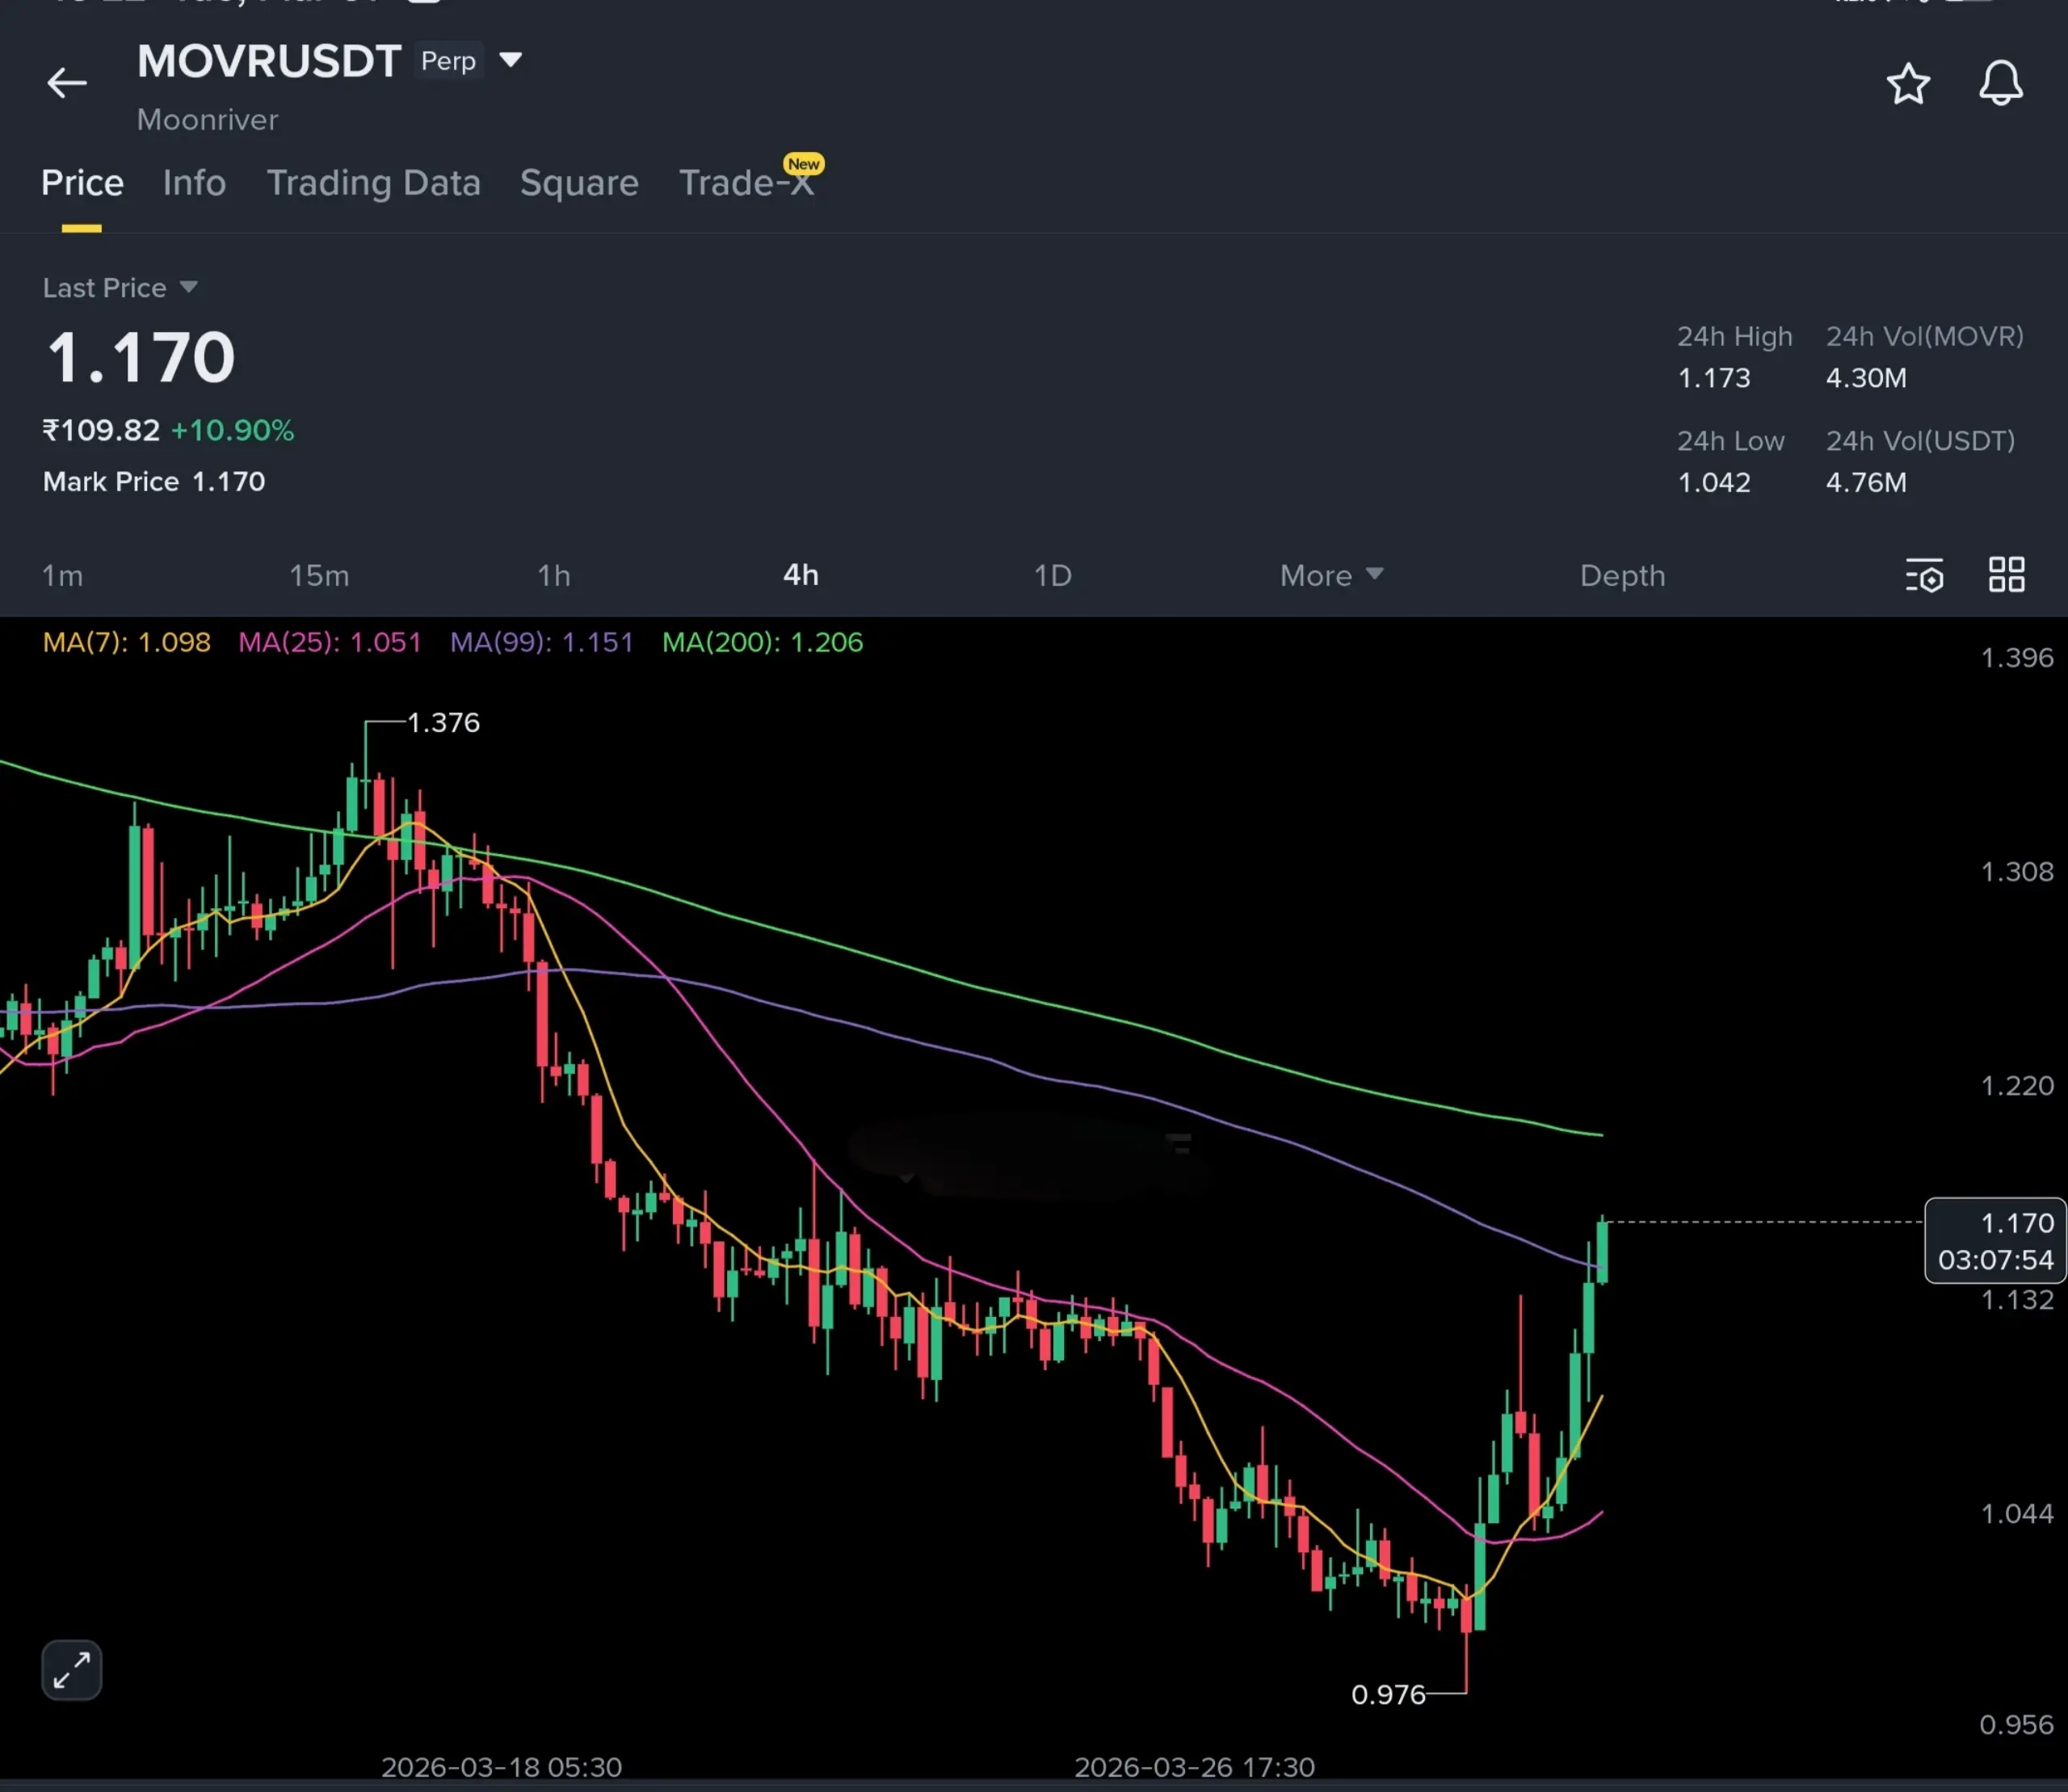Image resolution: width=2068 pixels, height=1792 pixels.
Task: Select the 1D chart interval
Action: click(x=1052, y=576)
